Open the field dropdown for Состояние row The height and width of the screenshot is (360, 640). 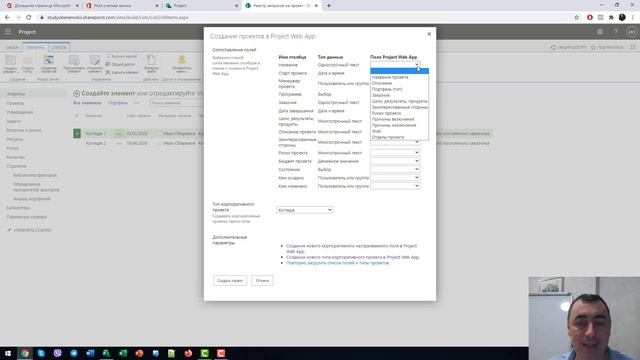pyautogui.click(x=395, y=169)
